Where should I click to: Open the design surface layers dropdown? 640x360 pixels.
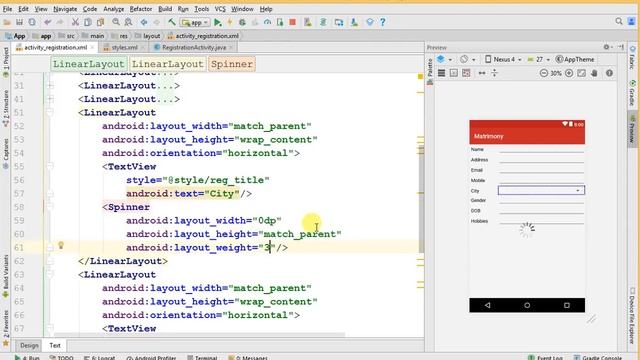(444, 59)
